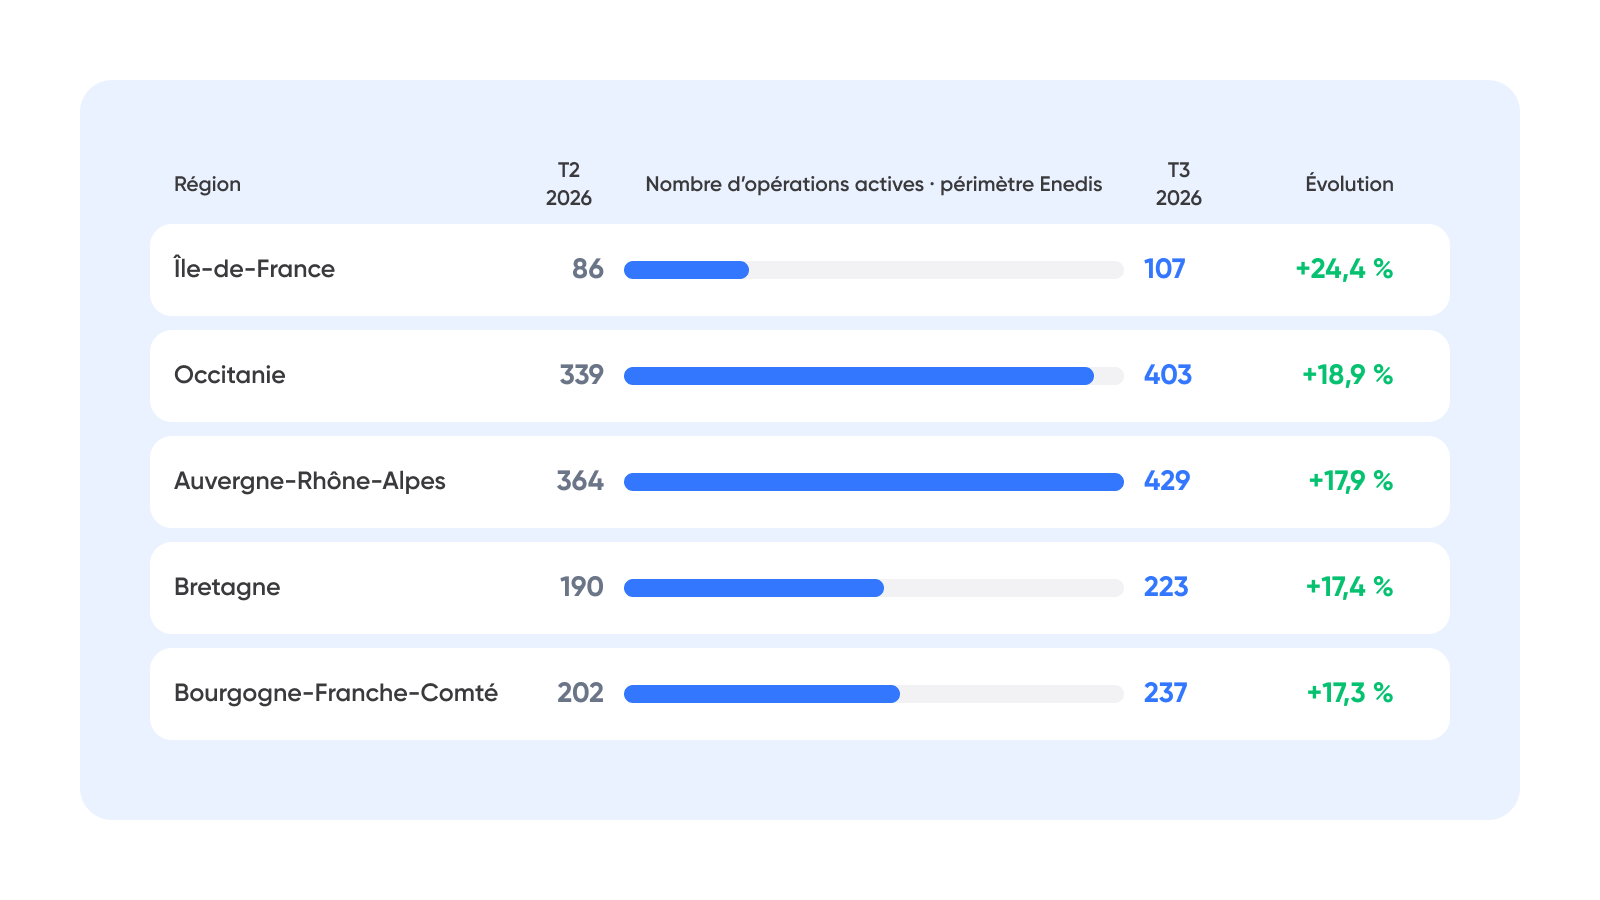The height and width of the screenshot is (900, 1600).
Task: Click the 403 value for Occitanie
Action: pos(1168,375)
